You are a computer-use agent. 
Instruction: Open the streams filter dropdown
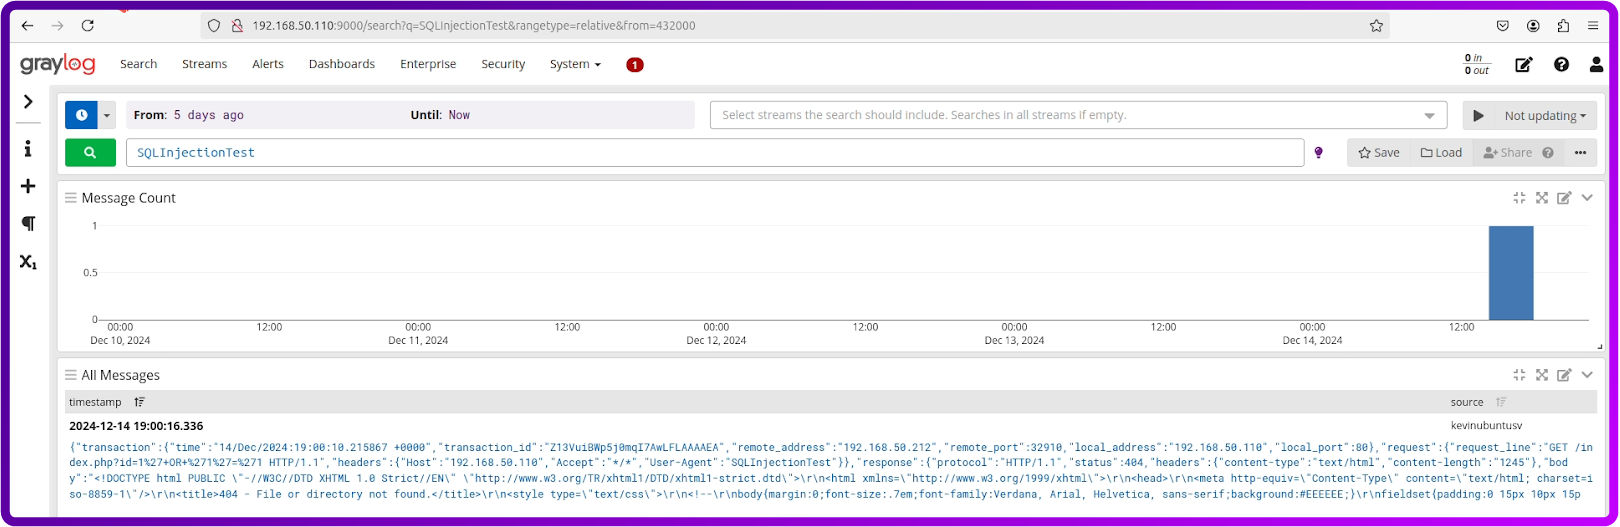pos(1078,115)
